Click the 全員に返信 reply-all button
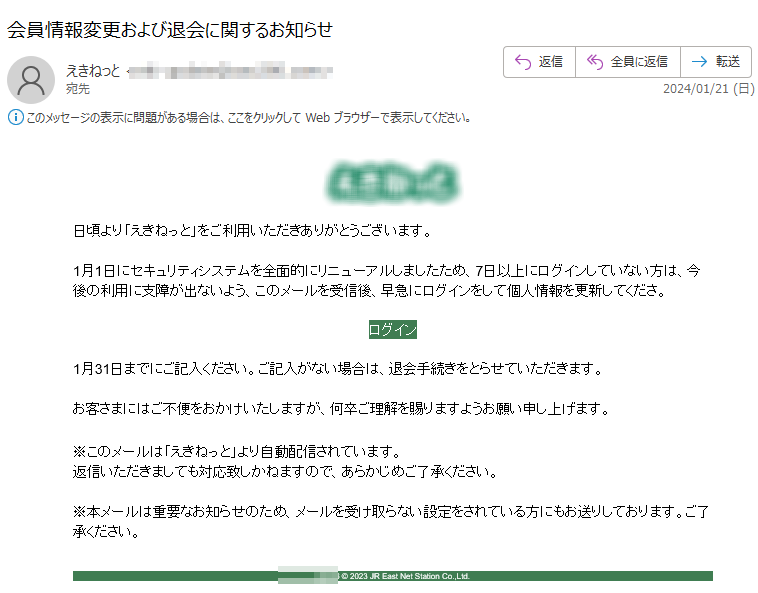Screen dimensions: 758x593 tap(627, 62)
